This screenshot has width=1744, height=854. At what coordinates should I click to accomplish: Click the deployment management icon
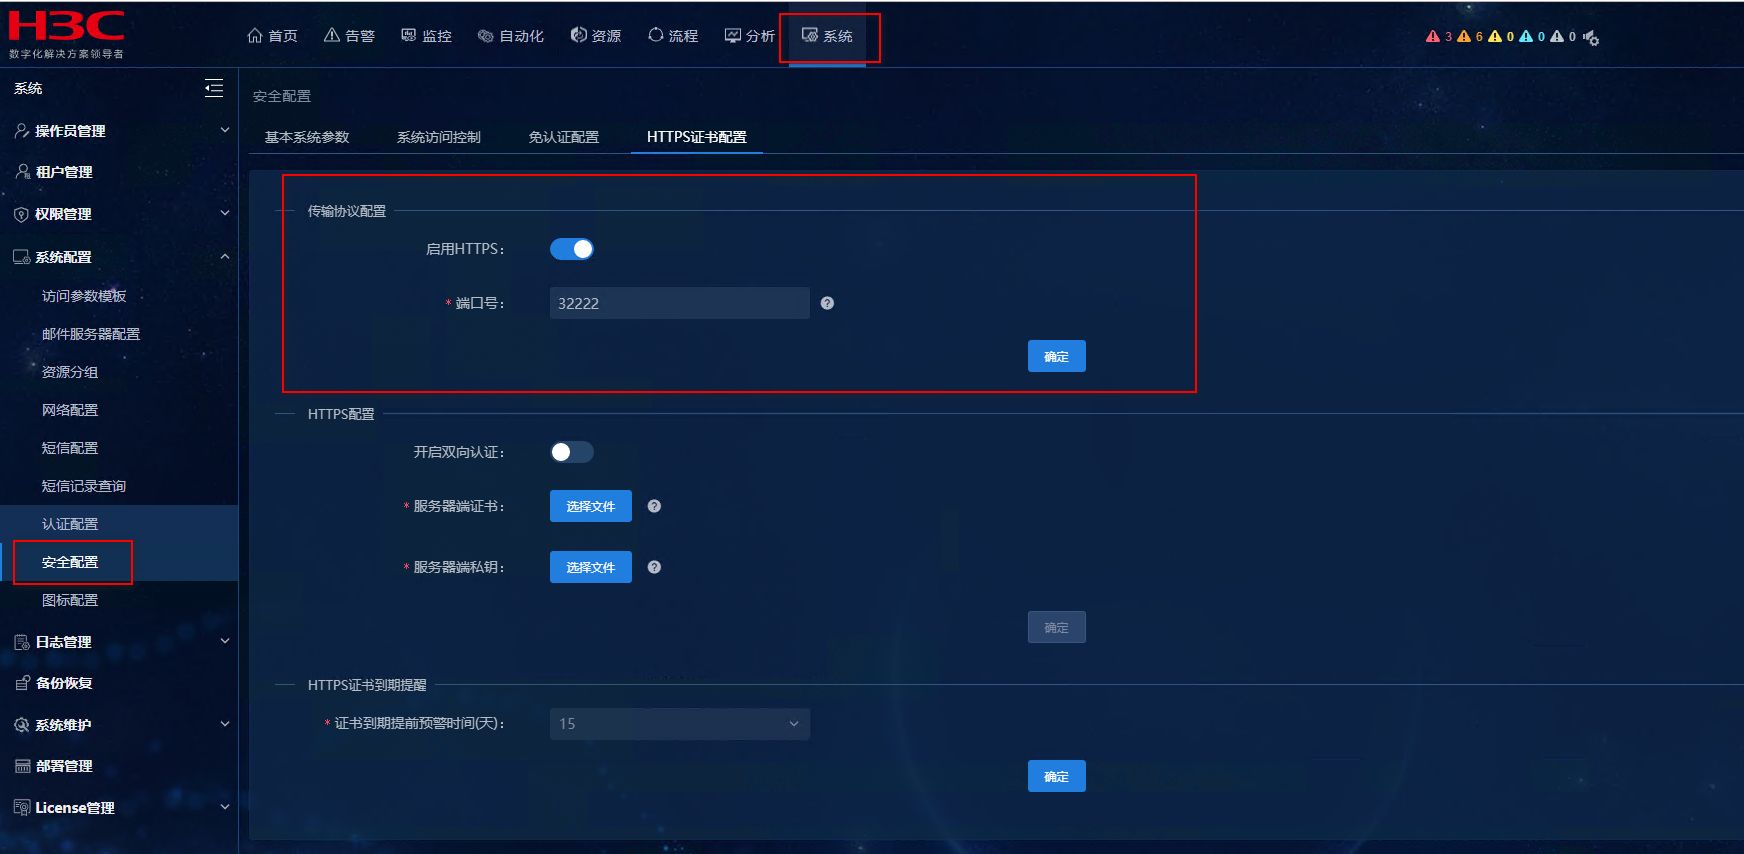pyautogui.click(x=22, y=766)
